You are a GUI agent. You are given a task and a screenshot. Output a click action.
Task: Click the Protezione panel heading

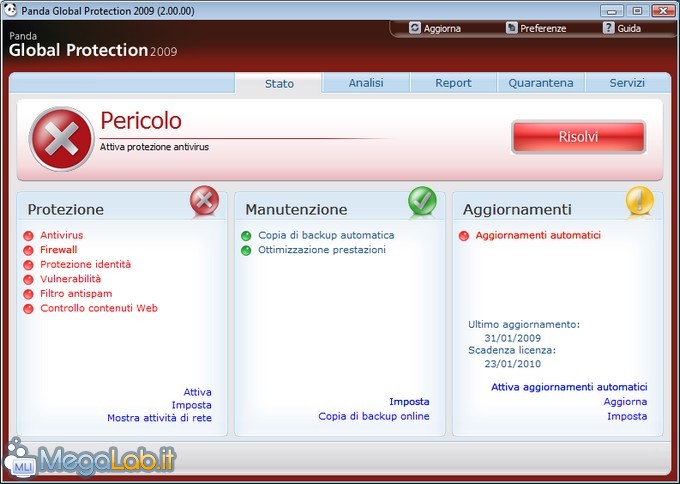click(x=65, y=209)
